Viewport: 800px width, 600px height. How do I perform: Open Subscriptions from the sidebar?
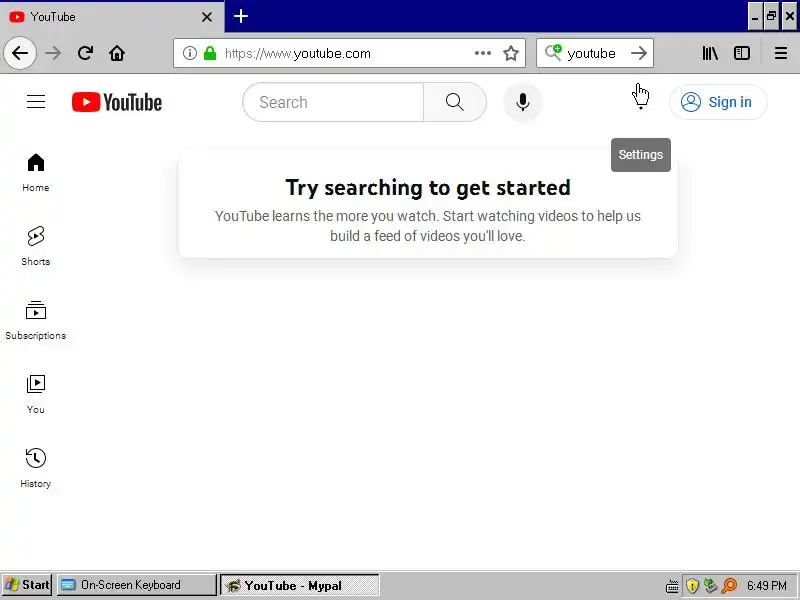point(36,320)
